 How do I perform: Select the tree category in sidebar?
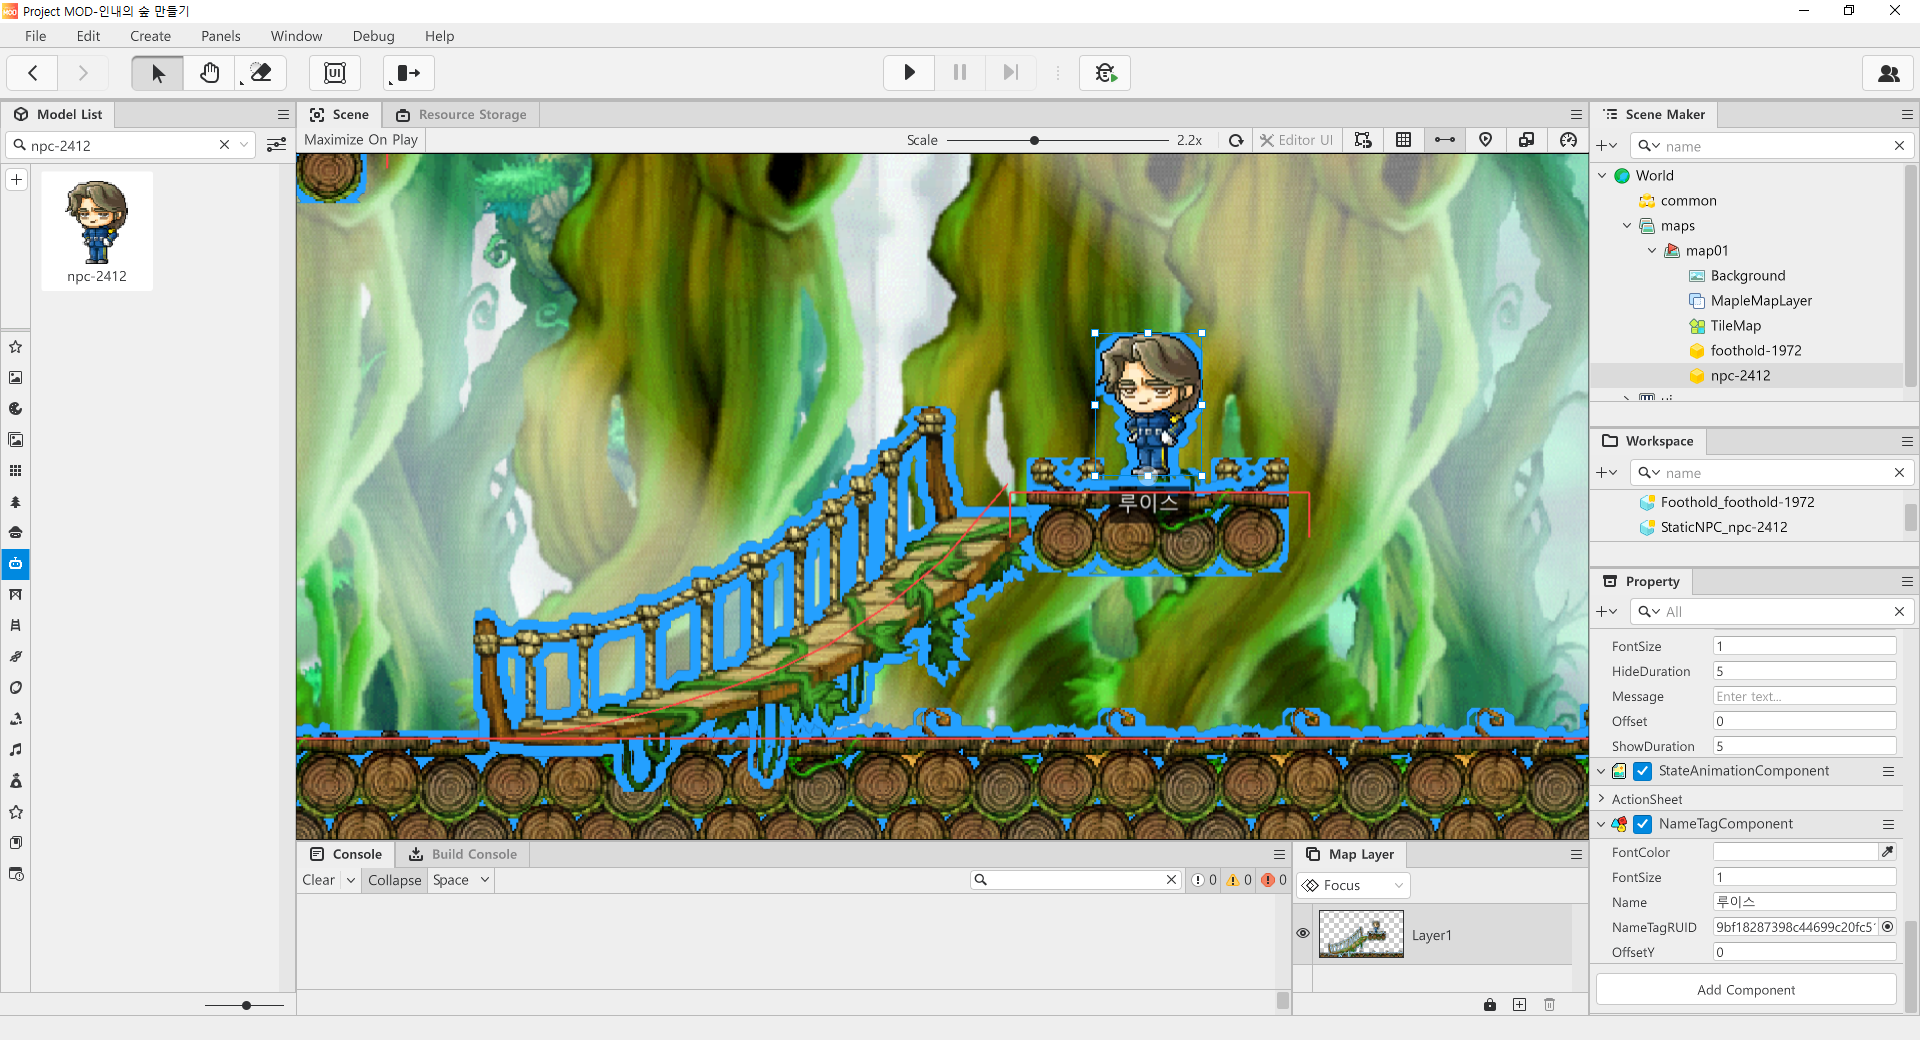[16, 502]
